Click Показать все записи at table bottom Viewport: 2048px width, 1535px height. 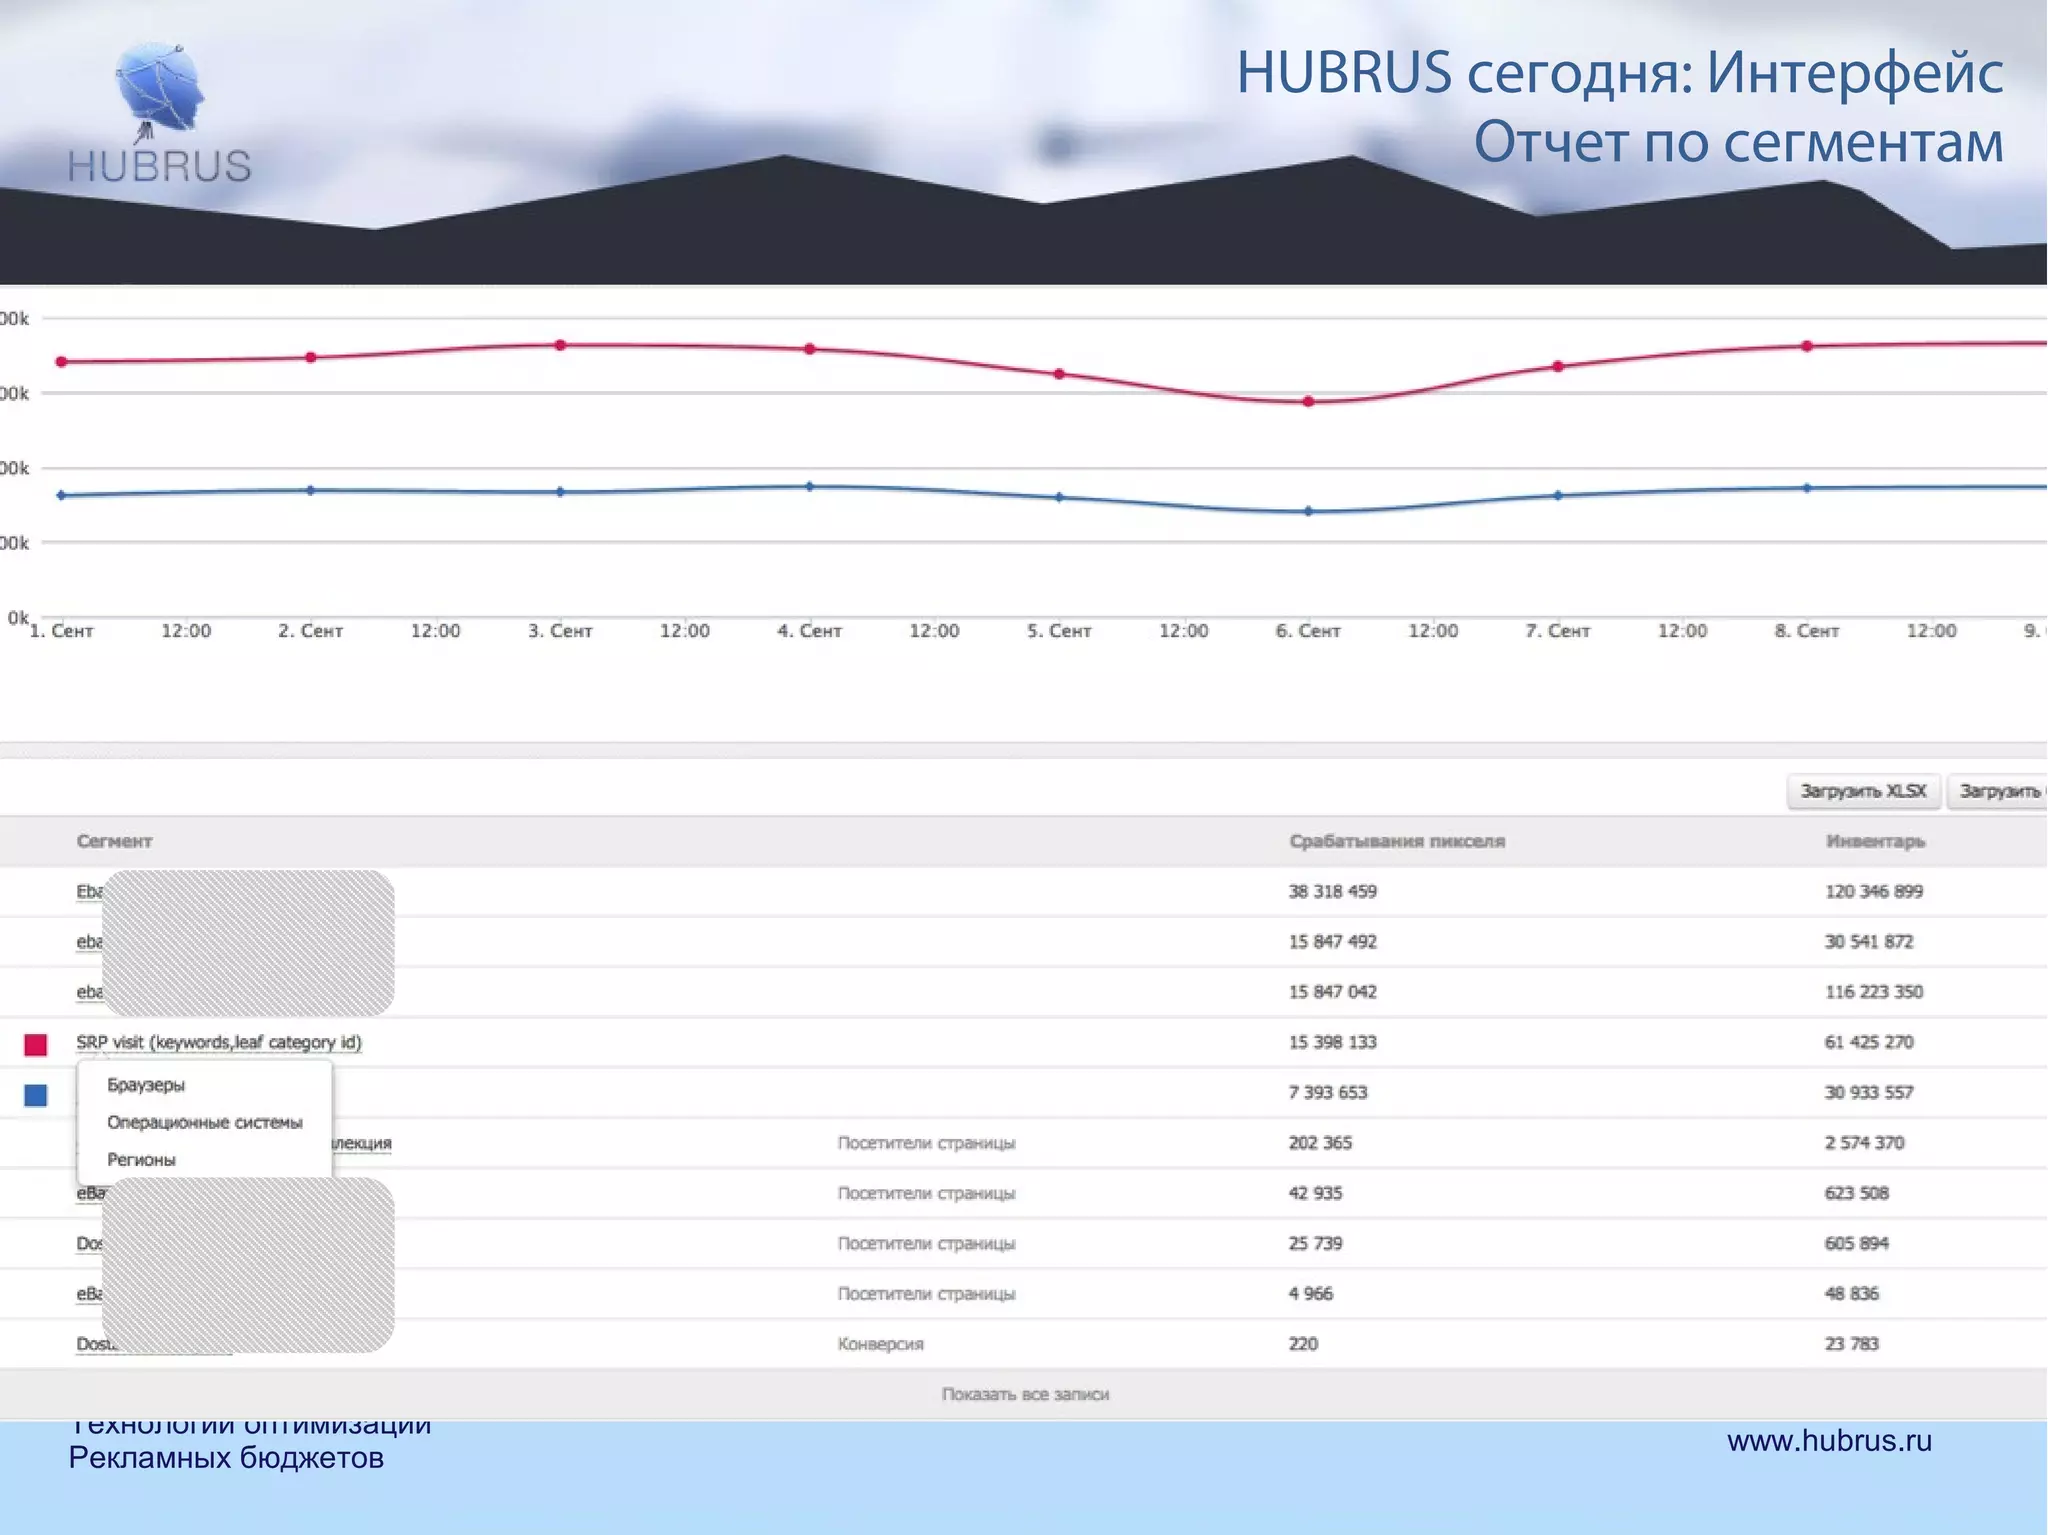1025,1394
